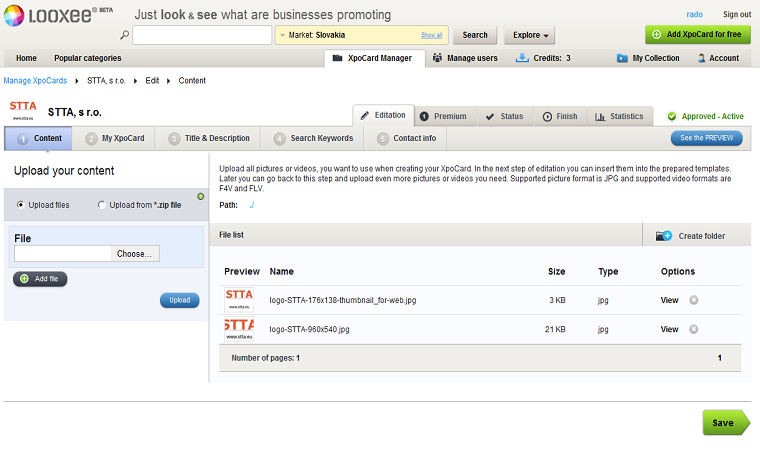
Task: Click the Sign out link
Action: [737, 15]
